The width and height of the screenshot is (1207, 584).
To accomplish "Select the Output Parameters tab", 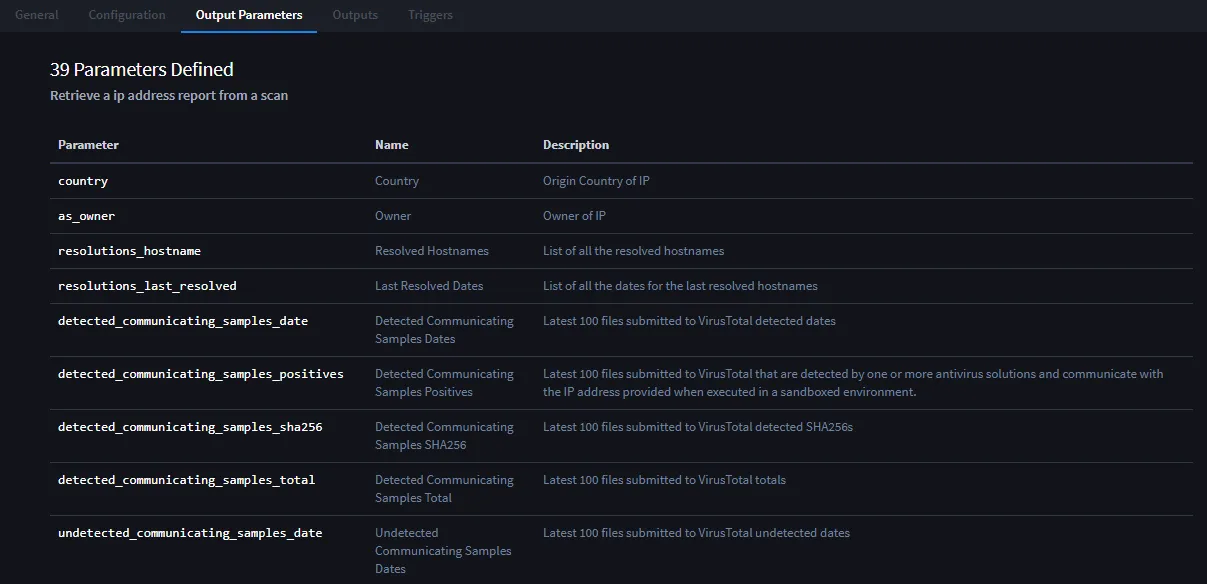I will 249,15.
